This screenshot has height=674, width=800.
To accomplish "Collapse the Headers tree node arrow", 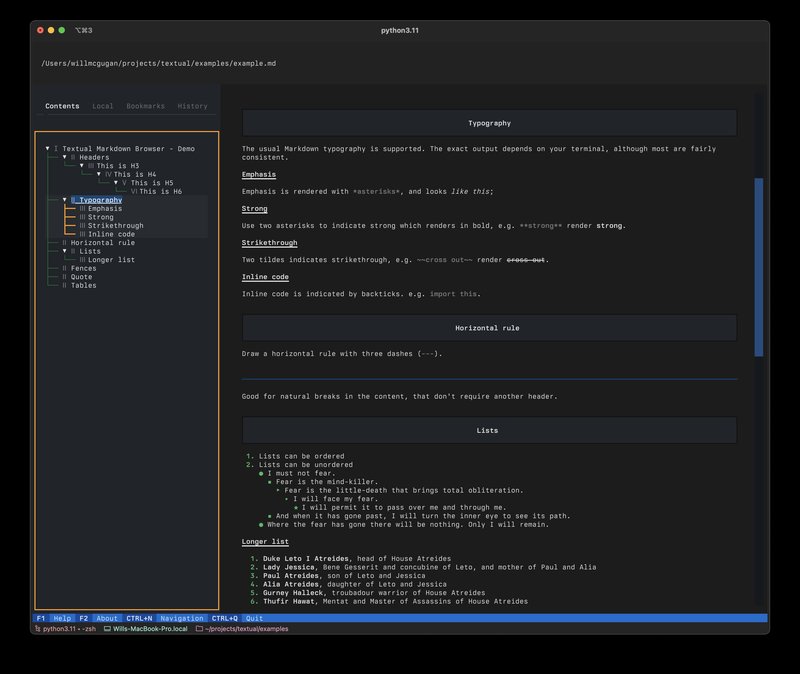I will tap(64, 157).
